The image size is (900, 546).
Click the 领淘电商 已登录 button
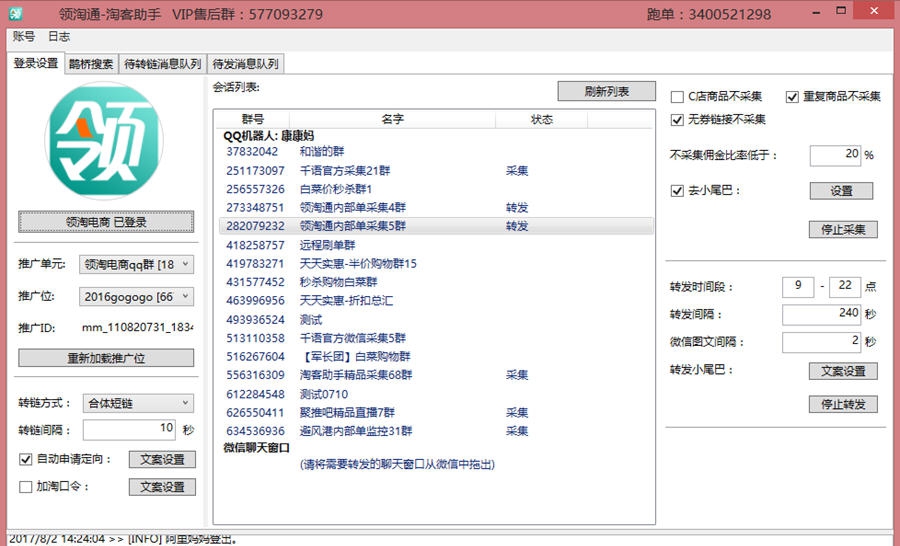106,222
